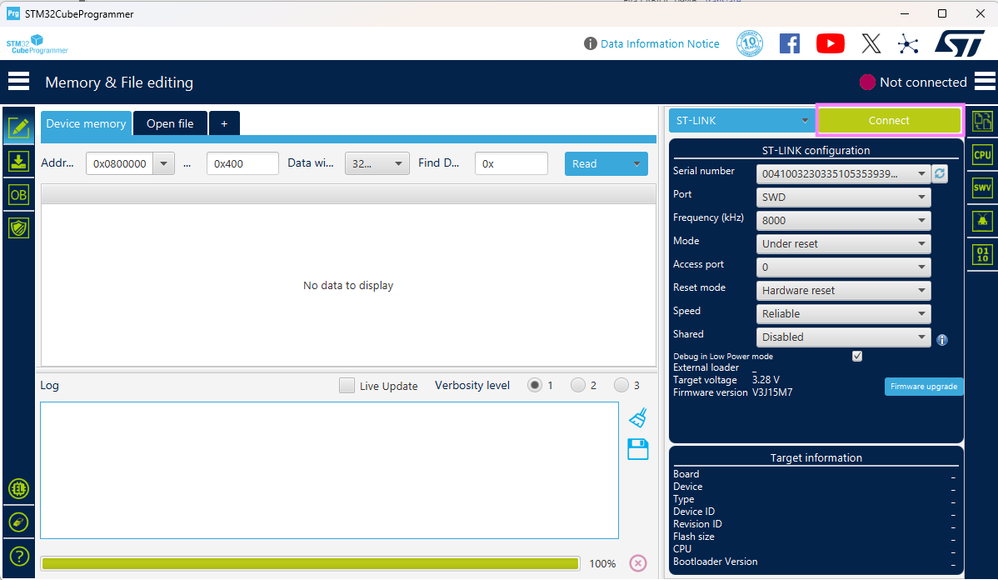Open the Help question mark icon

19,556
